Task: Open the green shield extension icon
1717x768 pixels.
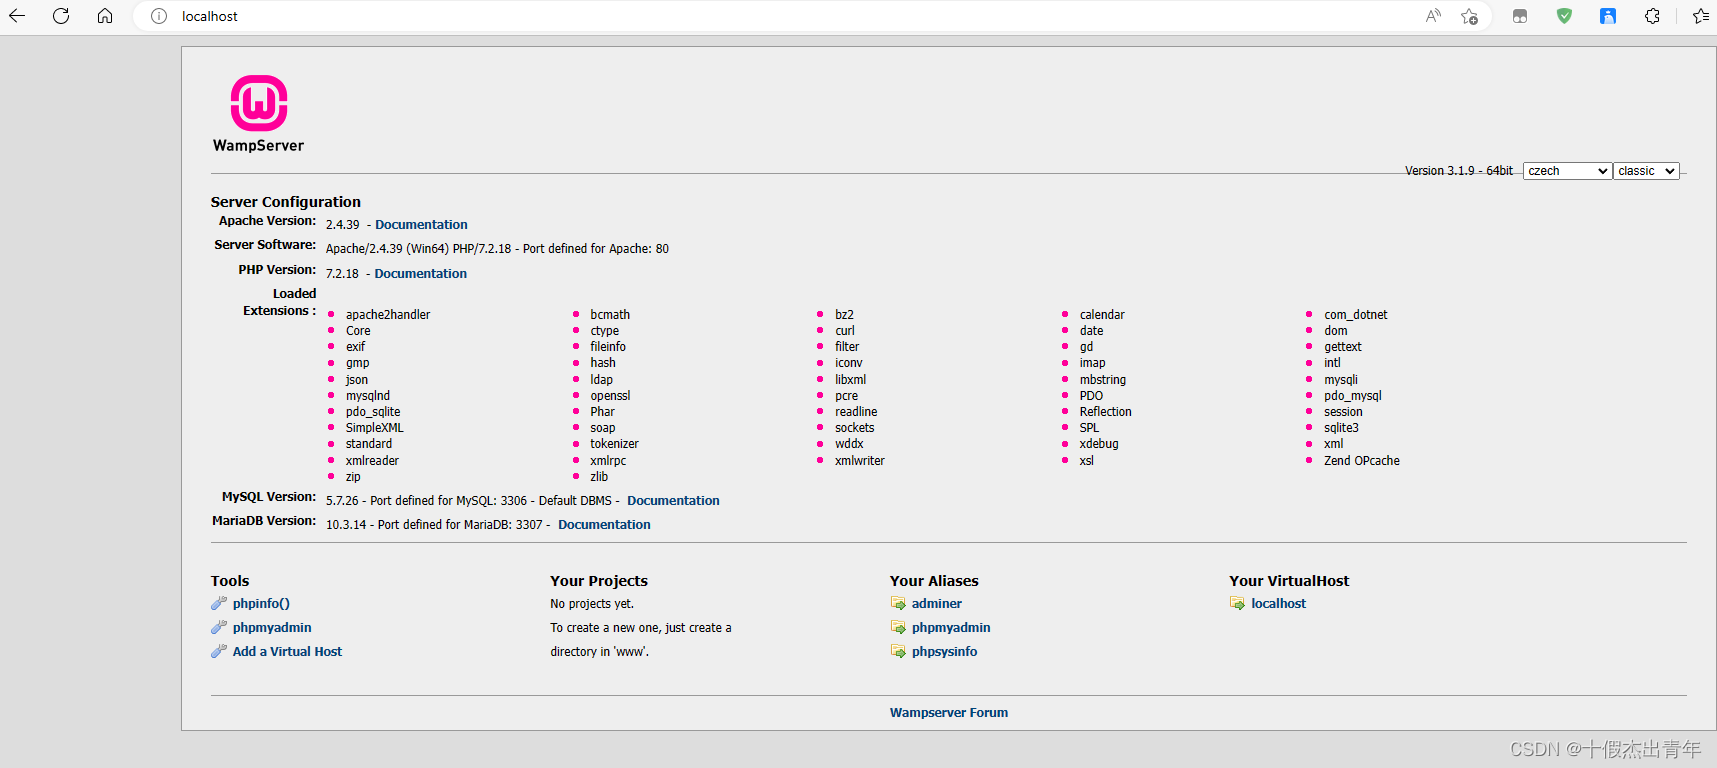Action: point(1564,16)
